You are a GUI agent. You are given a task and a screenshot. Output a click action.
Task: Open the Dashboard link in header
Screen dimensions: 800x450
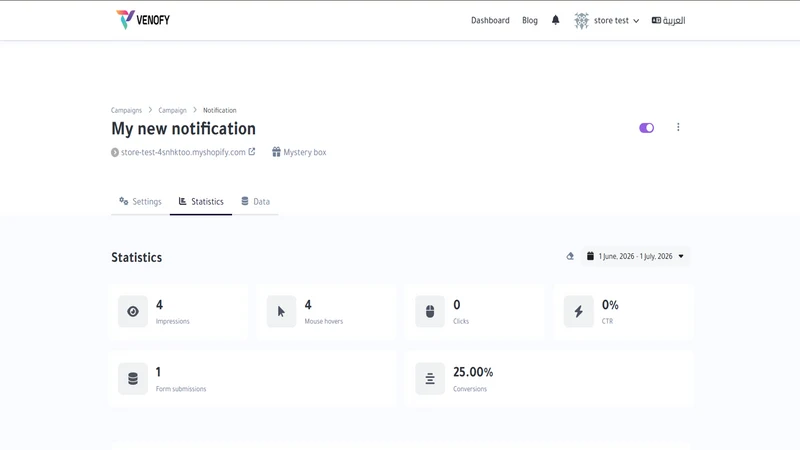pyautogui.click(x=490, y=20)
